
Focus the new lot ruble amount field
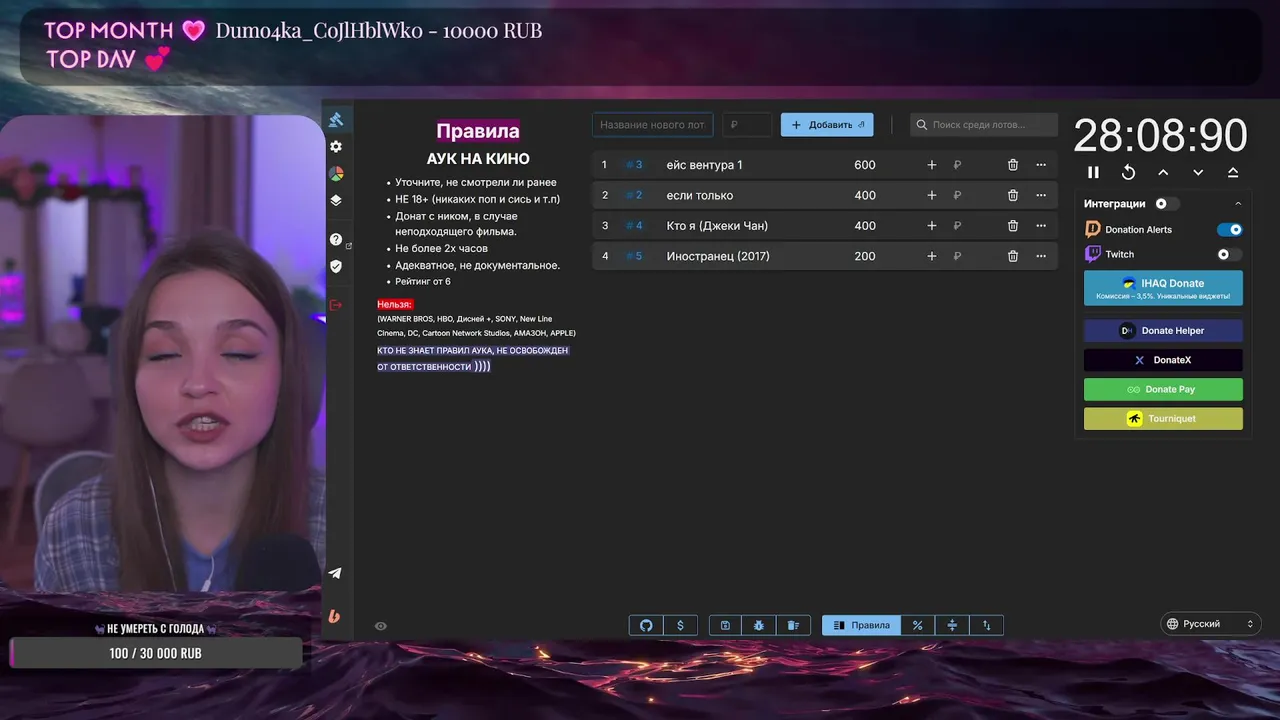(747, 125)
